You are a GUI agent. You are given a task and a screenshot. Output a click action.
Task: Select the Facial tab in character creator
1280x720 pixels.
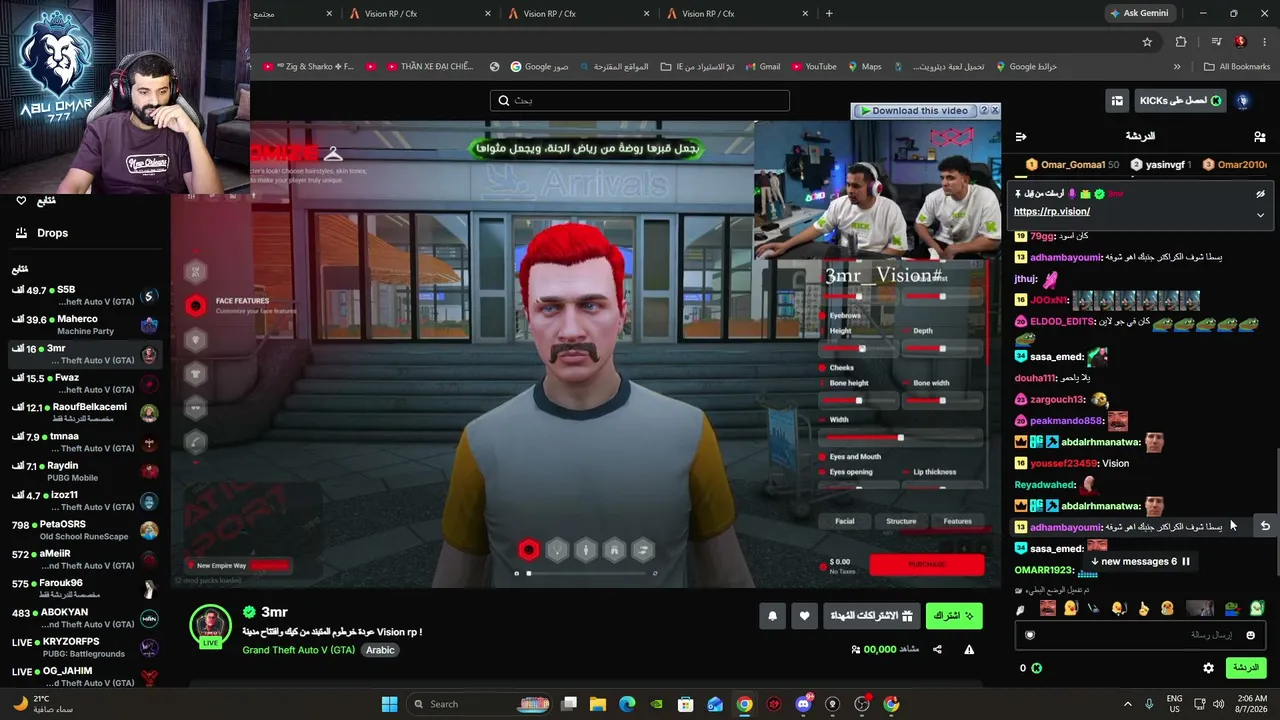tap(845, 521)
